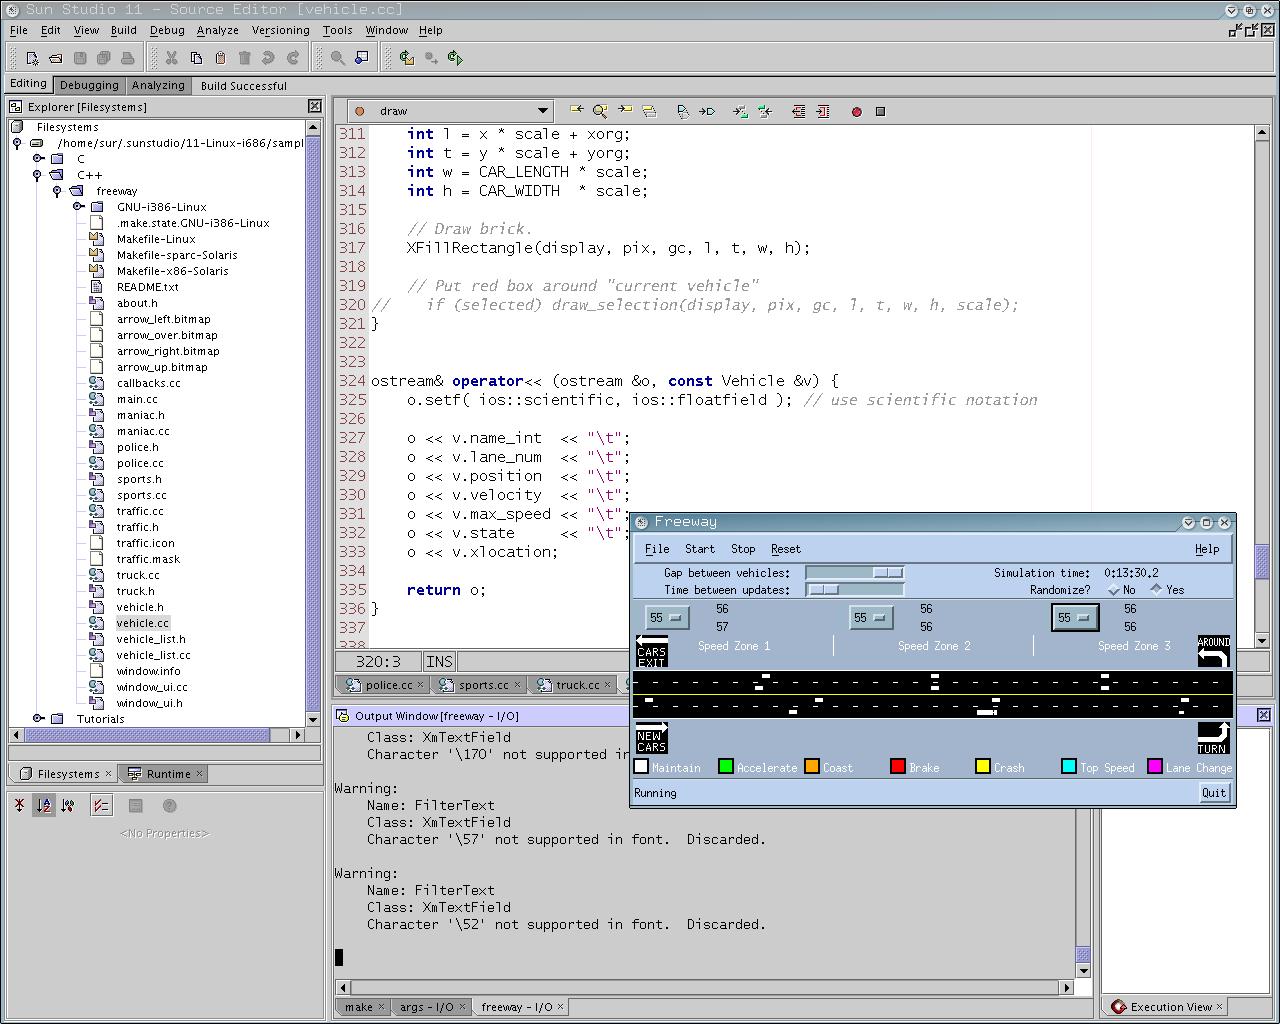Select Makefile-Linux in the explorer
The image size is (1280, 1024).
click(x=155, y=239)
